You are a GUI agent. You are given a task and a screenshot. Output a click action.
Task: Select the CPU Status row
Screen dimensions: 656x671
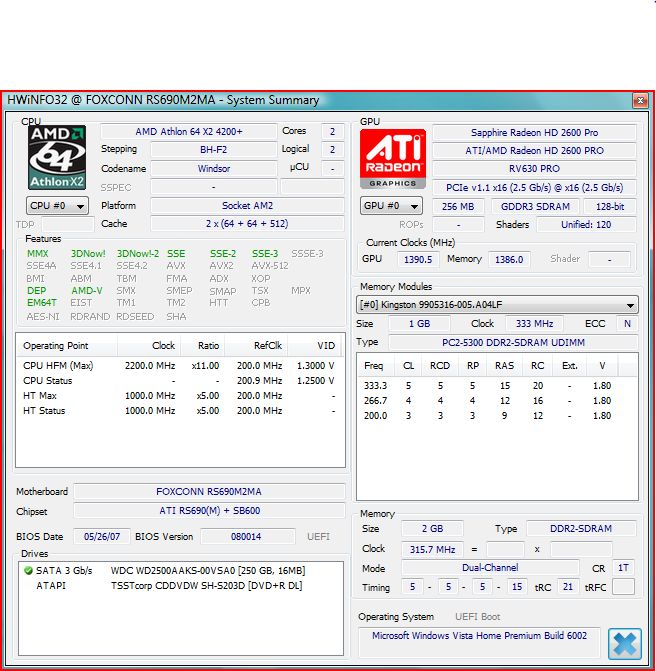179,381
